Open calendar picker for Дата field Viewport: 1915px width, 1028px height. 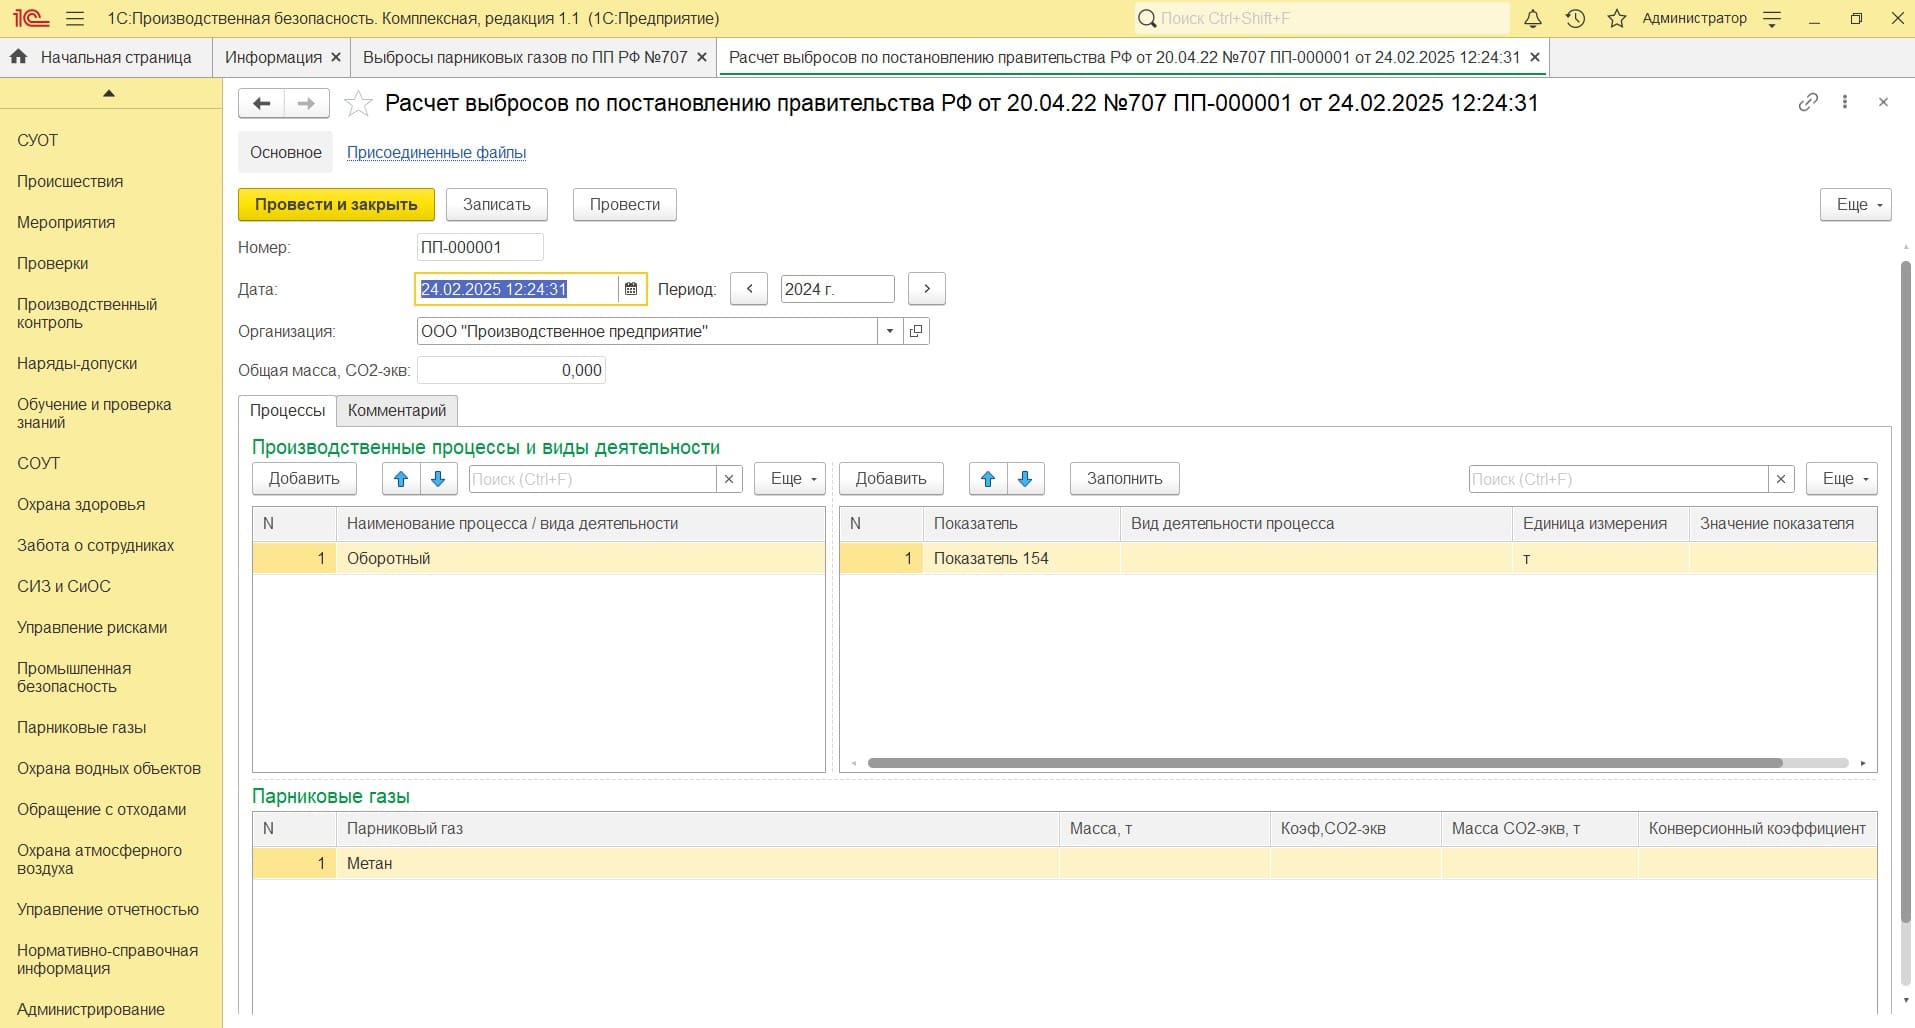pyautogui.click(x=631, y=289)
